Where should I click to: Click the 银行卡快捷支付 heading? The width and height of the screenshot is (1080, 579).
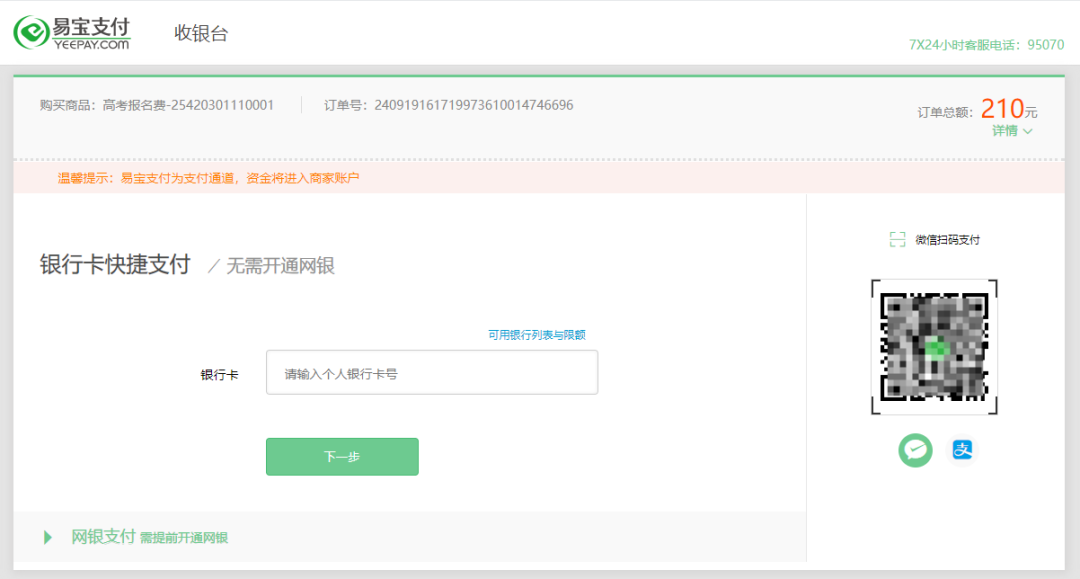[115, 264]
